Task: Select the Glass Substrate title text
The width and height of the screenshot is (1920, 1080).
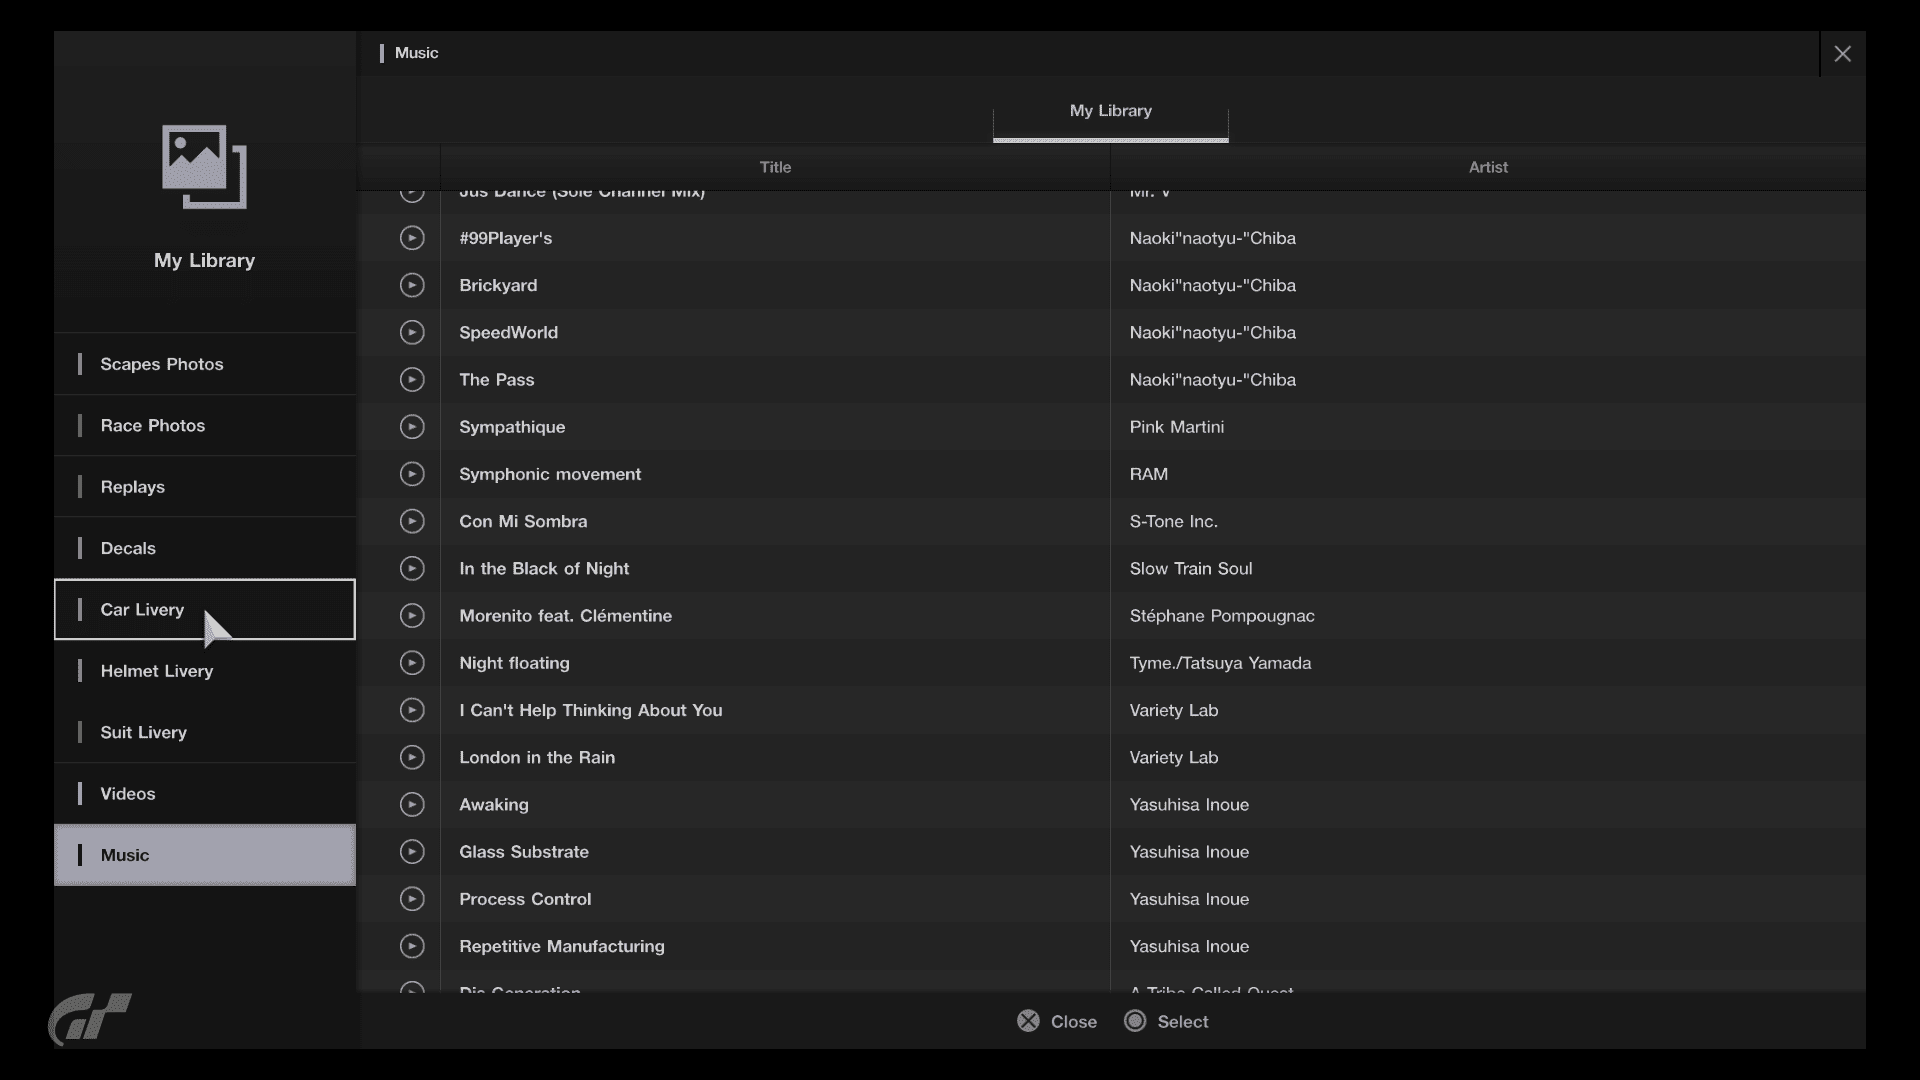Action: (x=524, y=852)
